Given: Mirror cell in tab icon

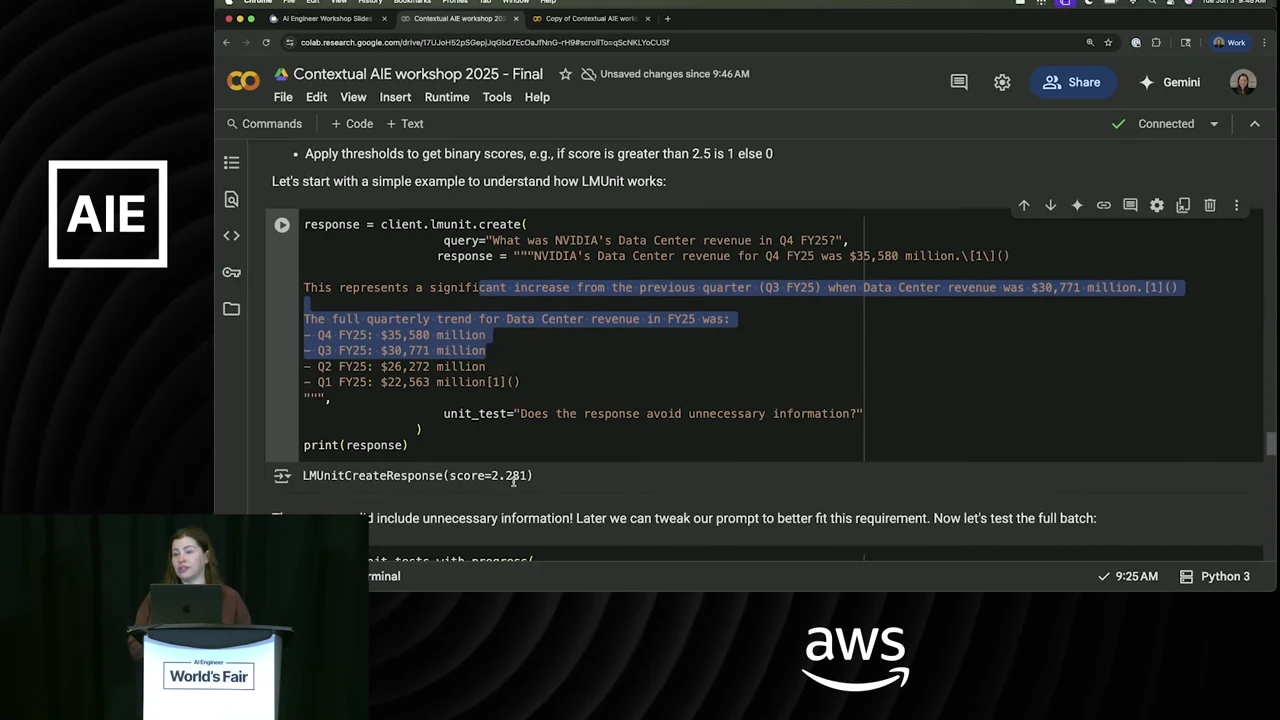Looking at the screenshot, I should pos(1183,205).
